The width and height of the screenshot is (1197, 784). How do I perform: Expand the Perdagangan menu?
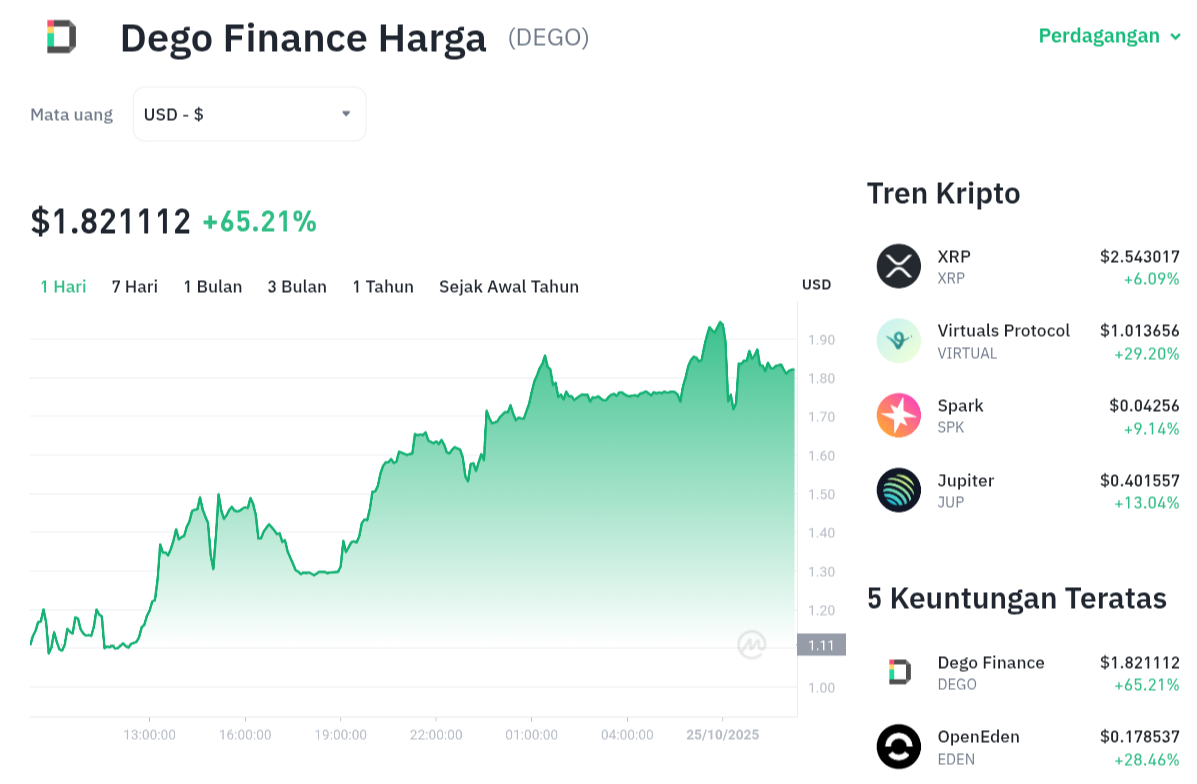pos(1109,37)
